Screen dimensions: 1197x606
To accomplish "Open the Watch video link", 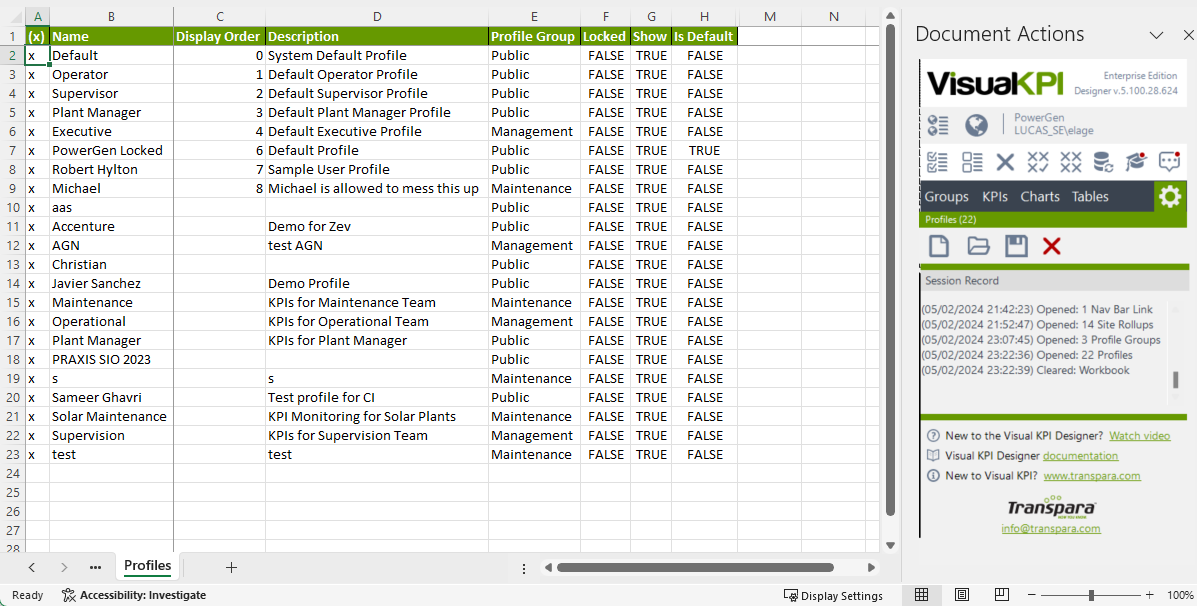I will [1139, 436].
